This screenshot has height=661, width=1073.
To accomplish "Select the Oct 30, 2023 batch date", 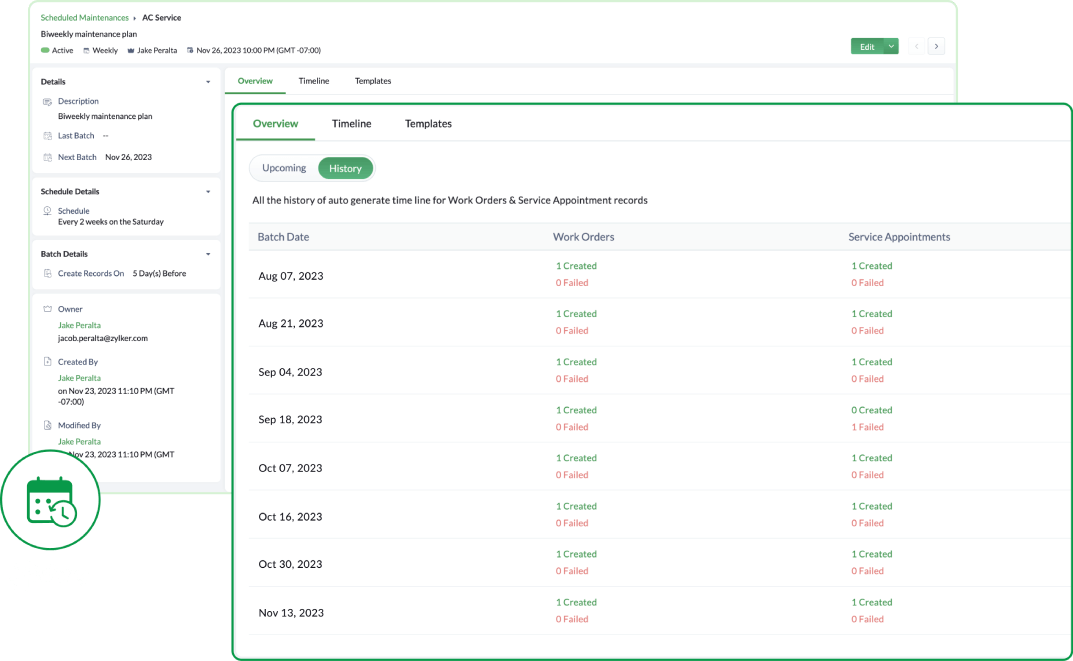I will [290, 564].
